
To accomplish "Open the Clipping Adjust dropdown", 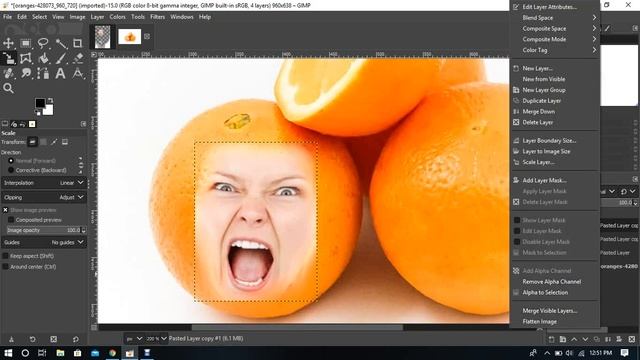I will tap(44, 197).
